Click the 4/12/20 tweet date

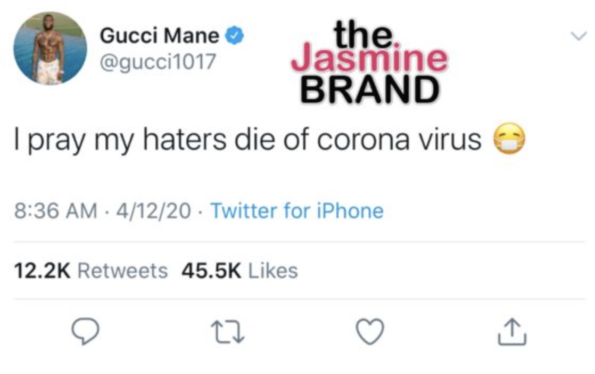click(x=153, y=211)
